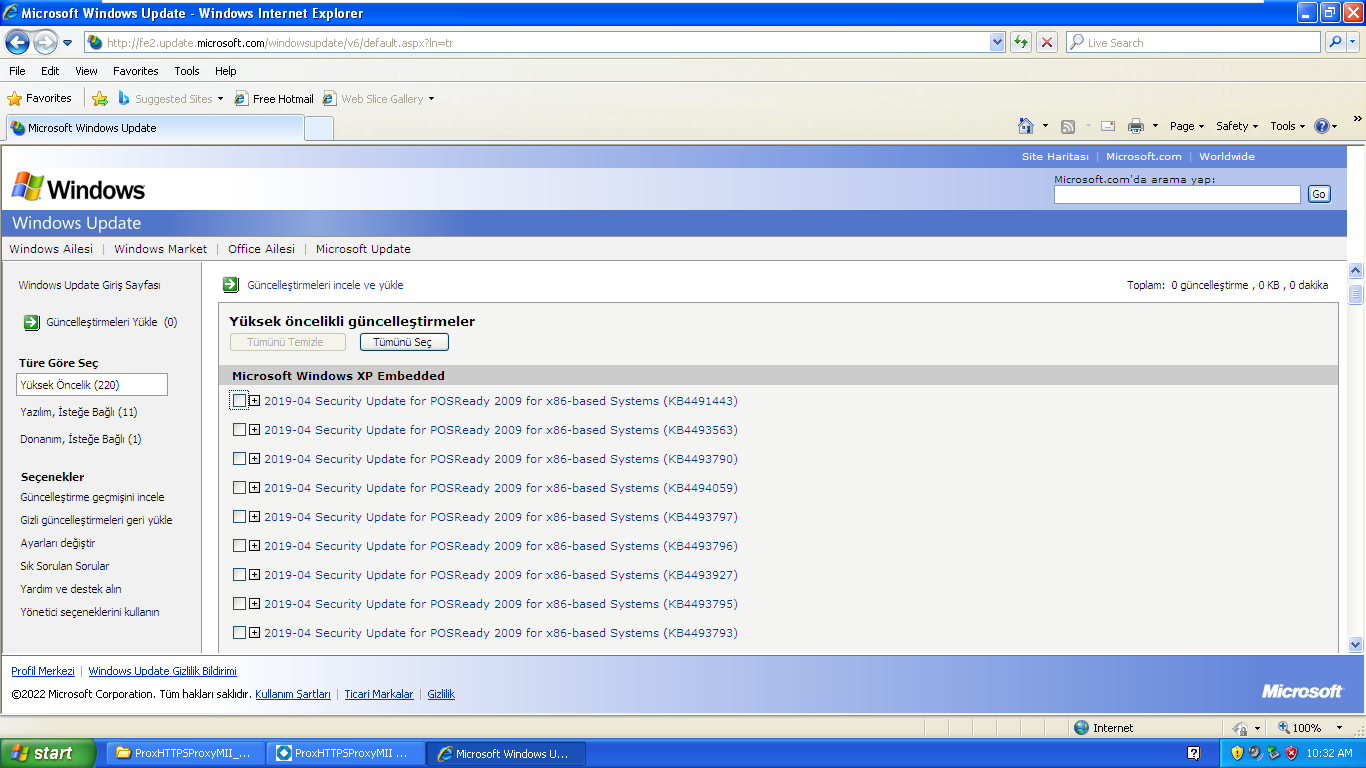Check the box for update KB4493563

[239, 430]
